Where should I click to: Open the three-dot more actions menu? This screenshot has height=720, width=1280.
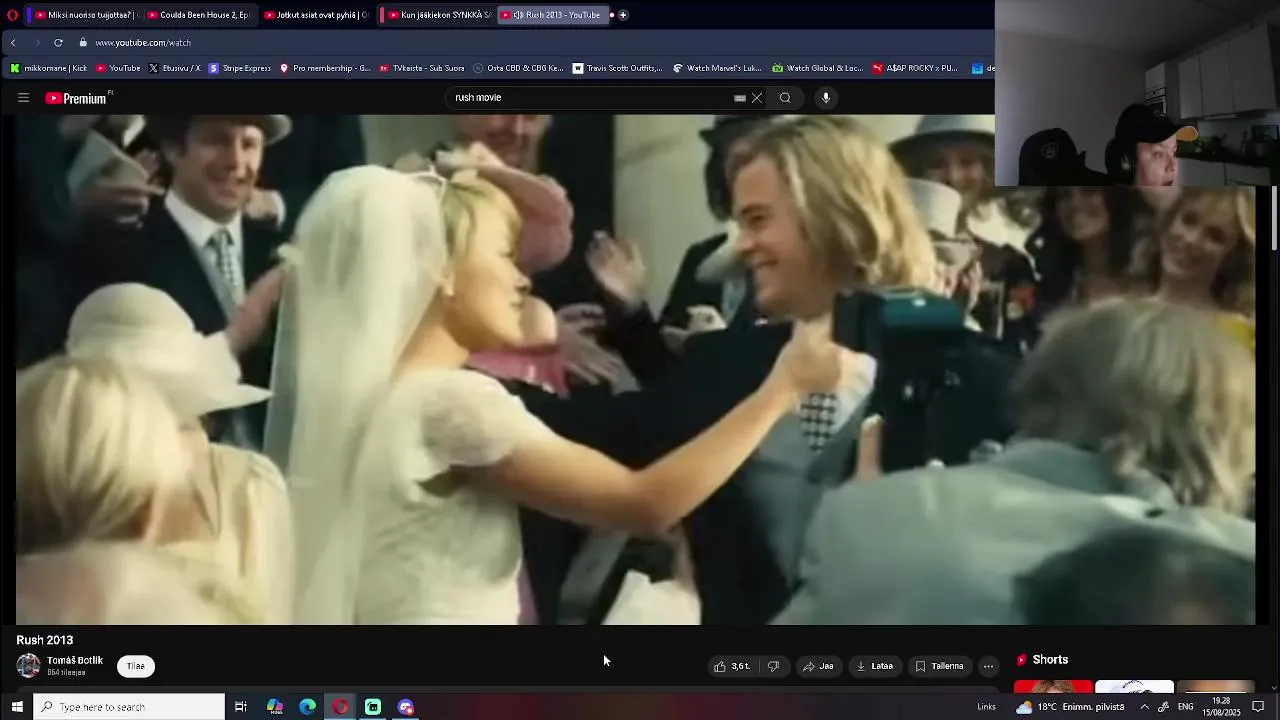[988, 666]
